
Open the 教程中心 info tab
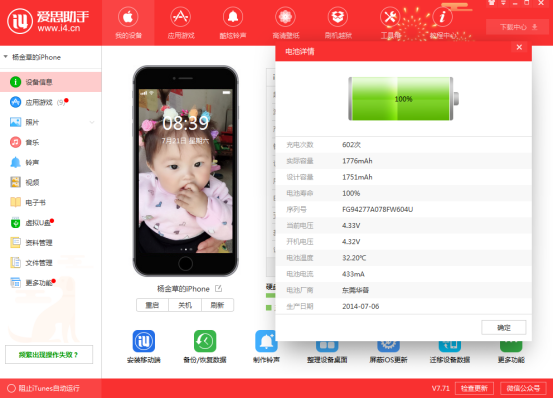click(442, 23)
